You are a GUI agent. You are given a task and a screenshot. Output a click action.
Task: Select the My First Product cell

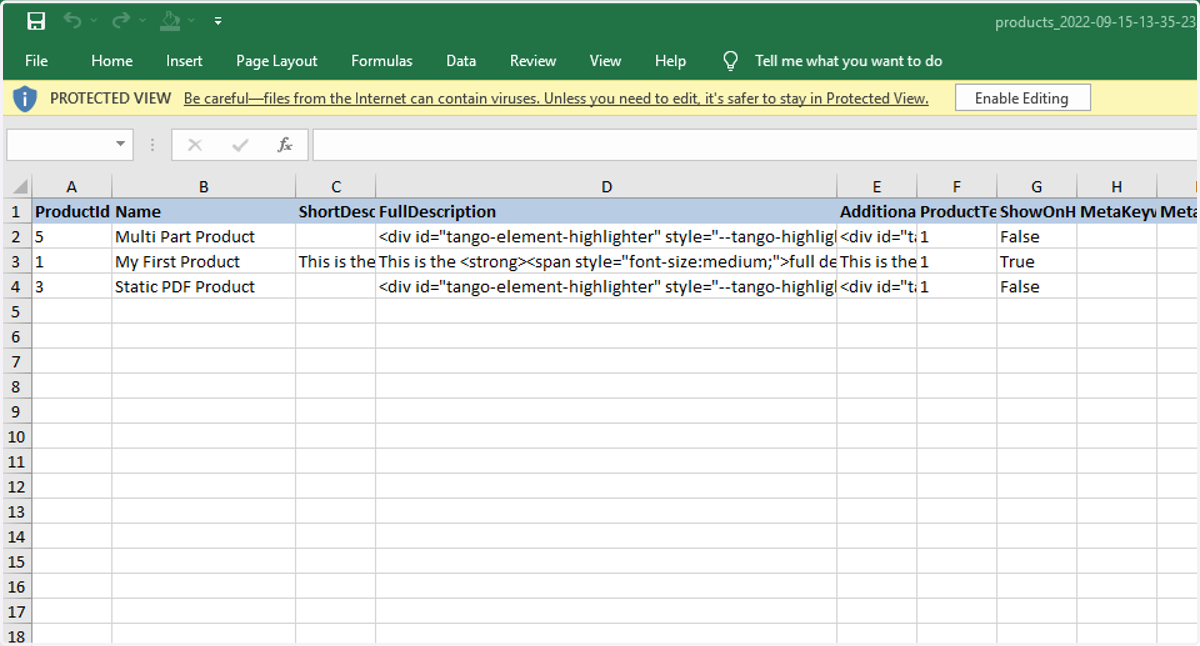pyautogui.click(x=204, y=262)
